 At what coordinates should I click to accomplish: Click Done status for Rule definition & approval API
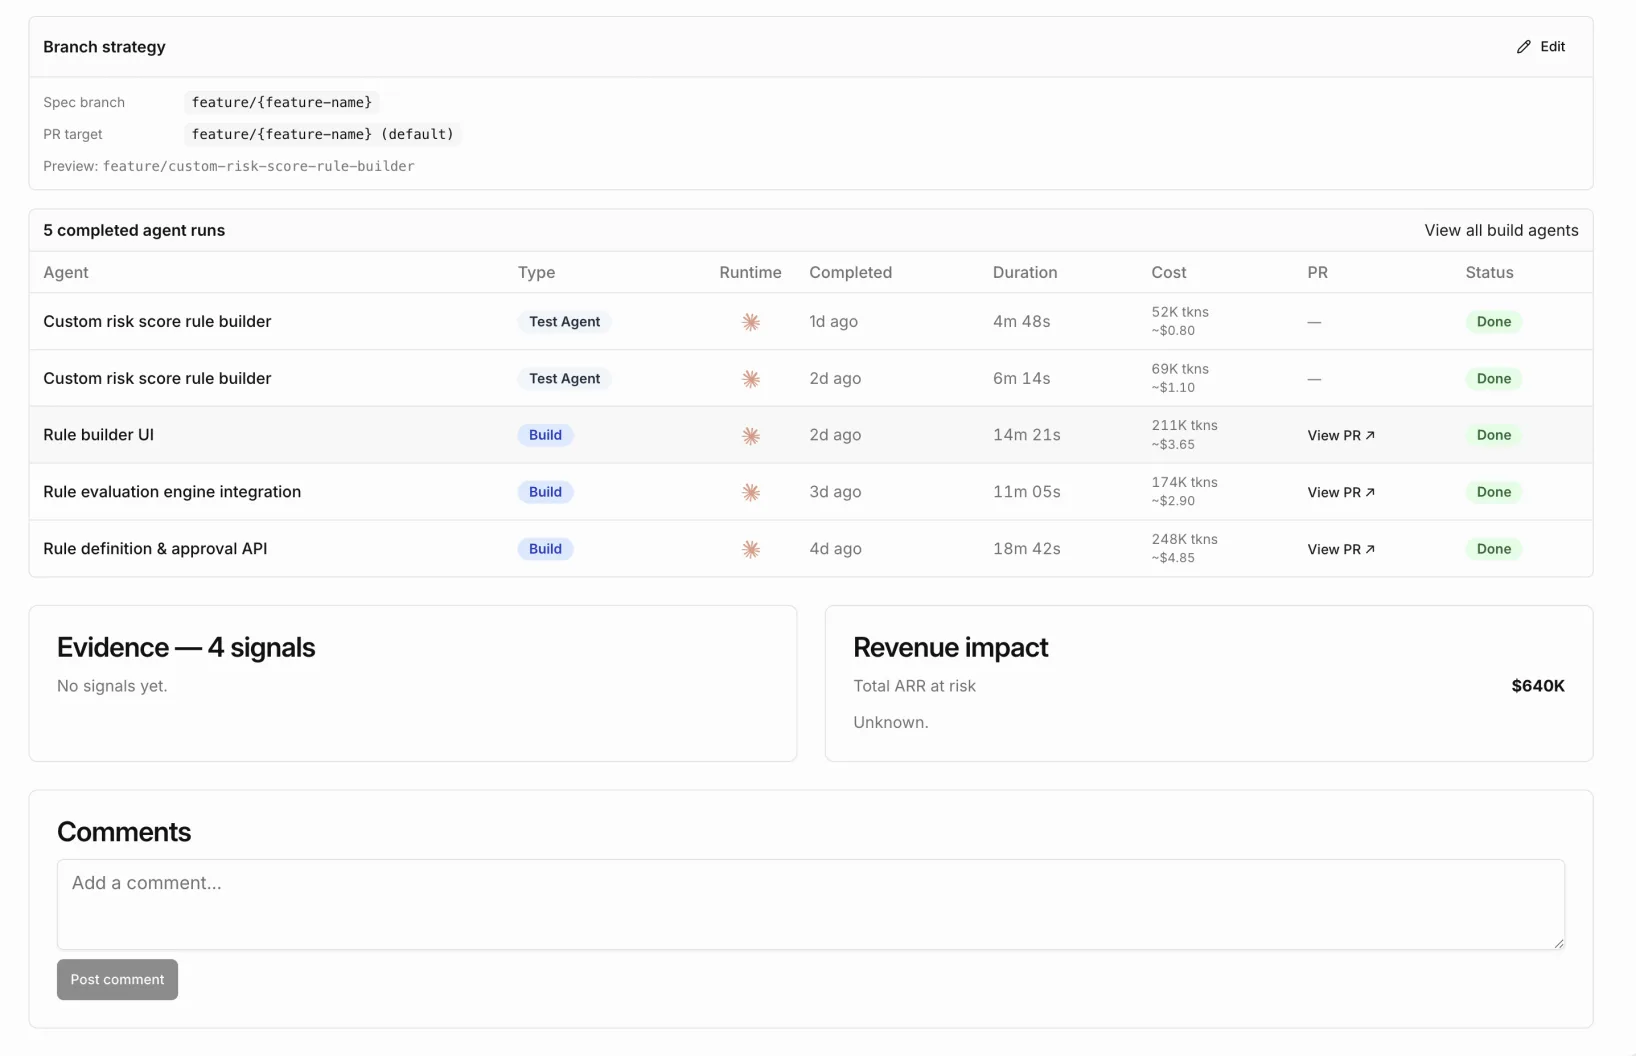[1493, 549]
